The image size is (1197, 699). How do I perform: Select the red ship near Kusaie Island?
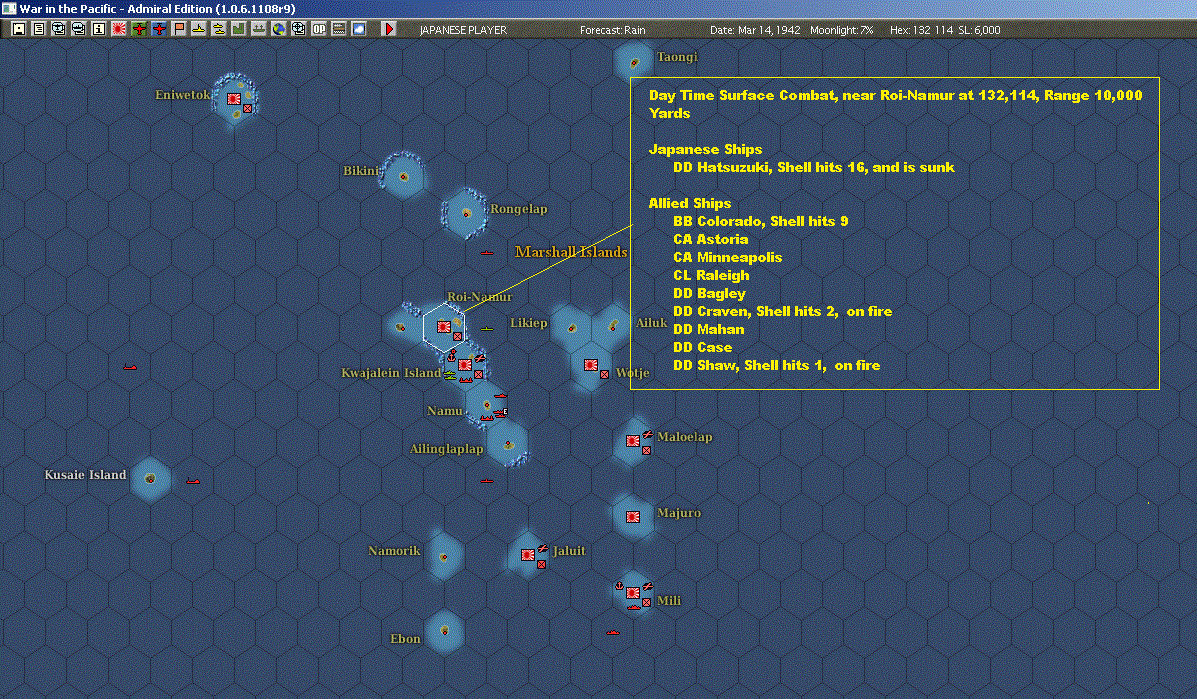[193, 481]
